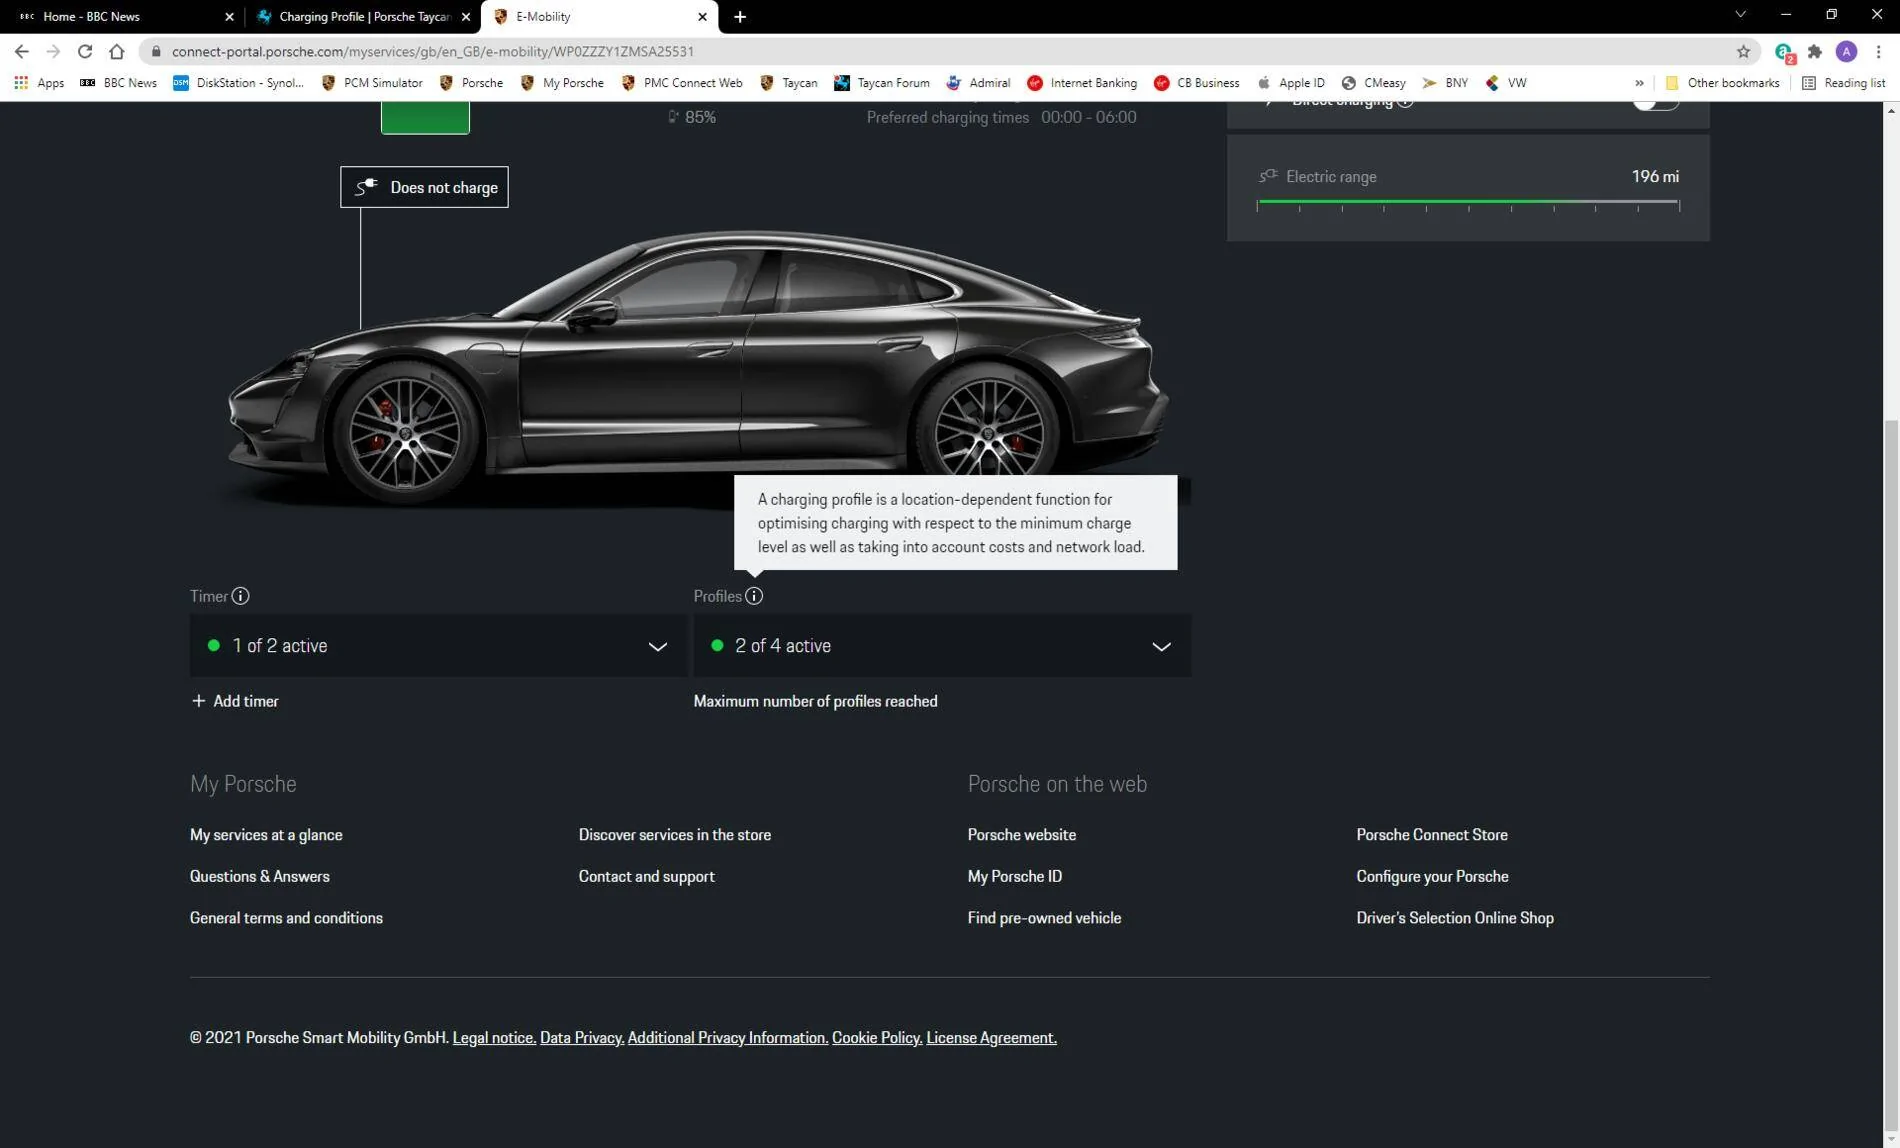
Task: Open Additional Privacy Information link
Action: click(728, 1038)
